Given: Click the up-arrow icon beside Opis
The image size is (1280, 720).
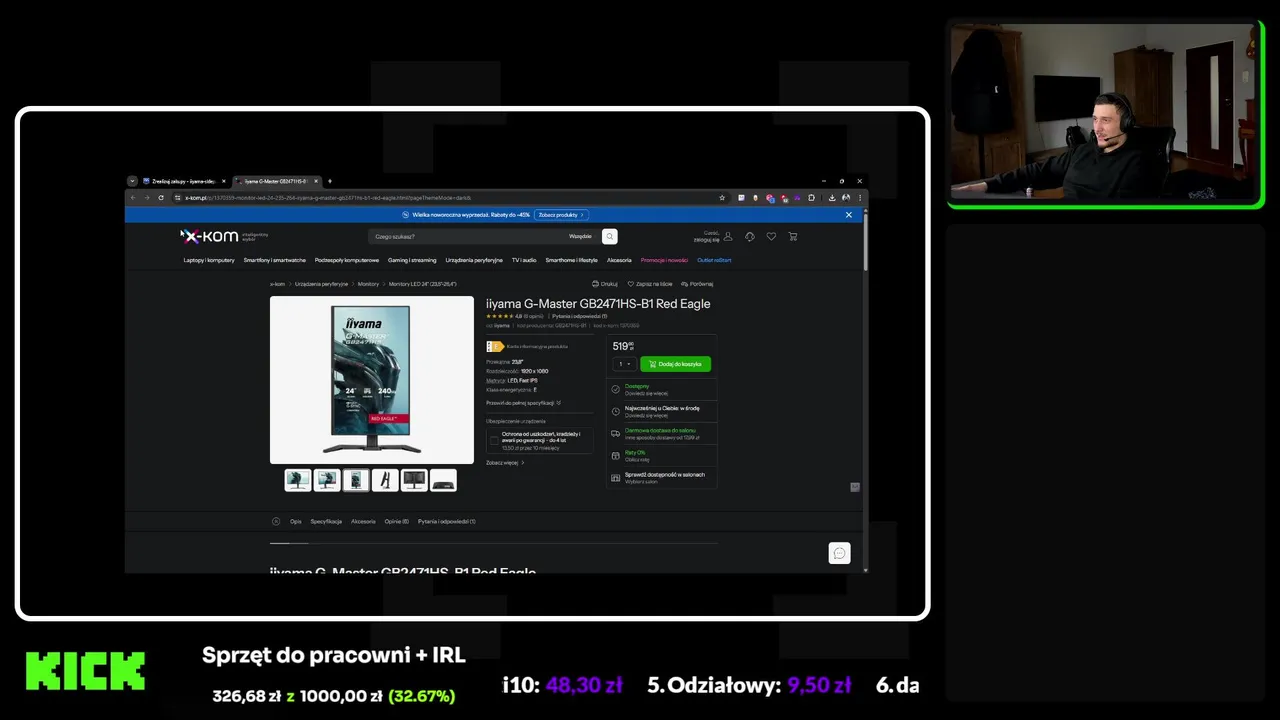Looking at the screenshot, I should coord(276,521).
